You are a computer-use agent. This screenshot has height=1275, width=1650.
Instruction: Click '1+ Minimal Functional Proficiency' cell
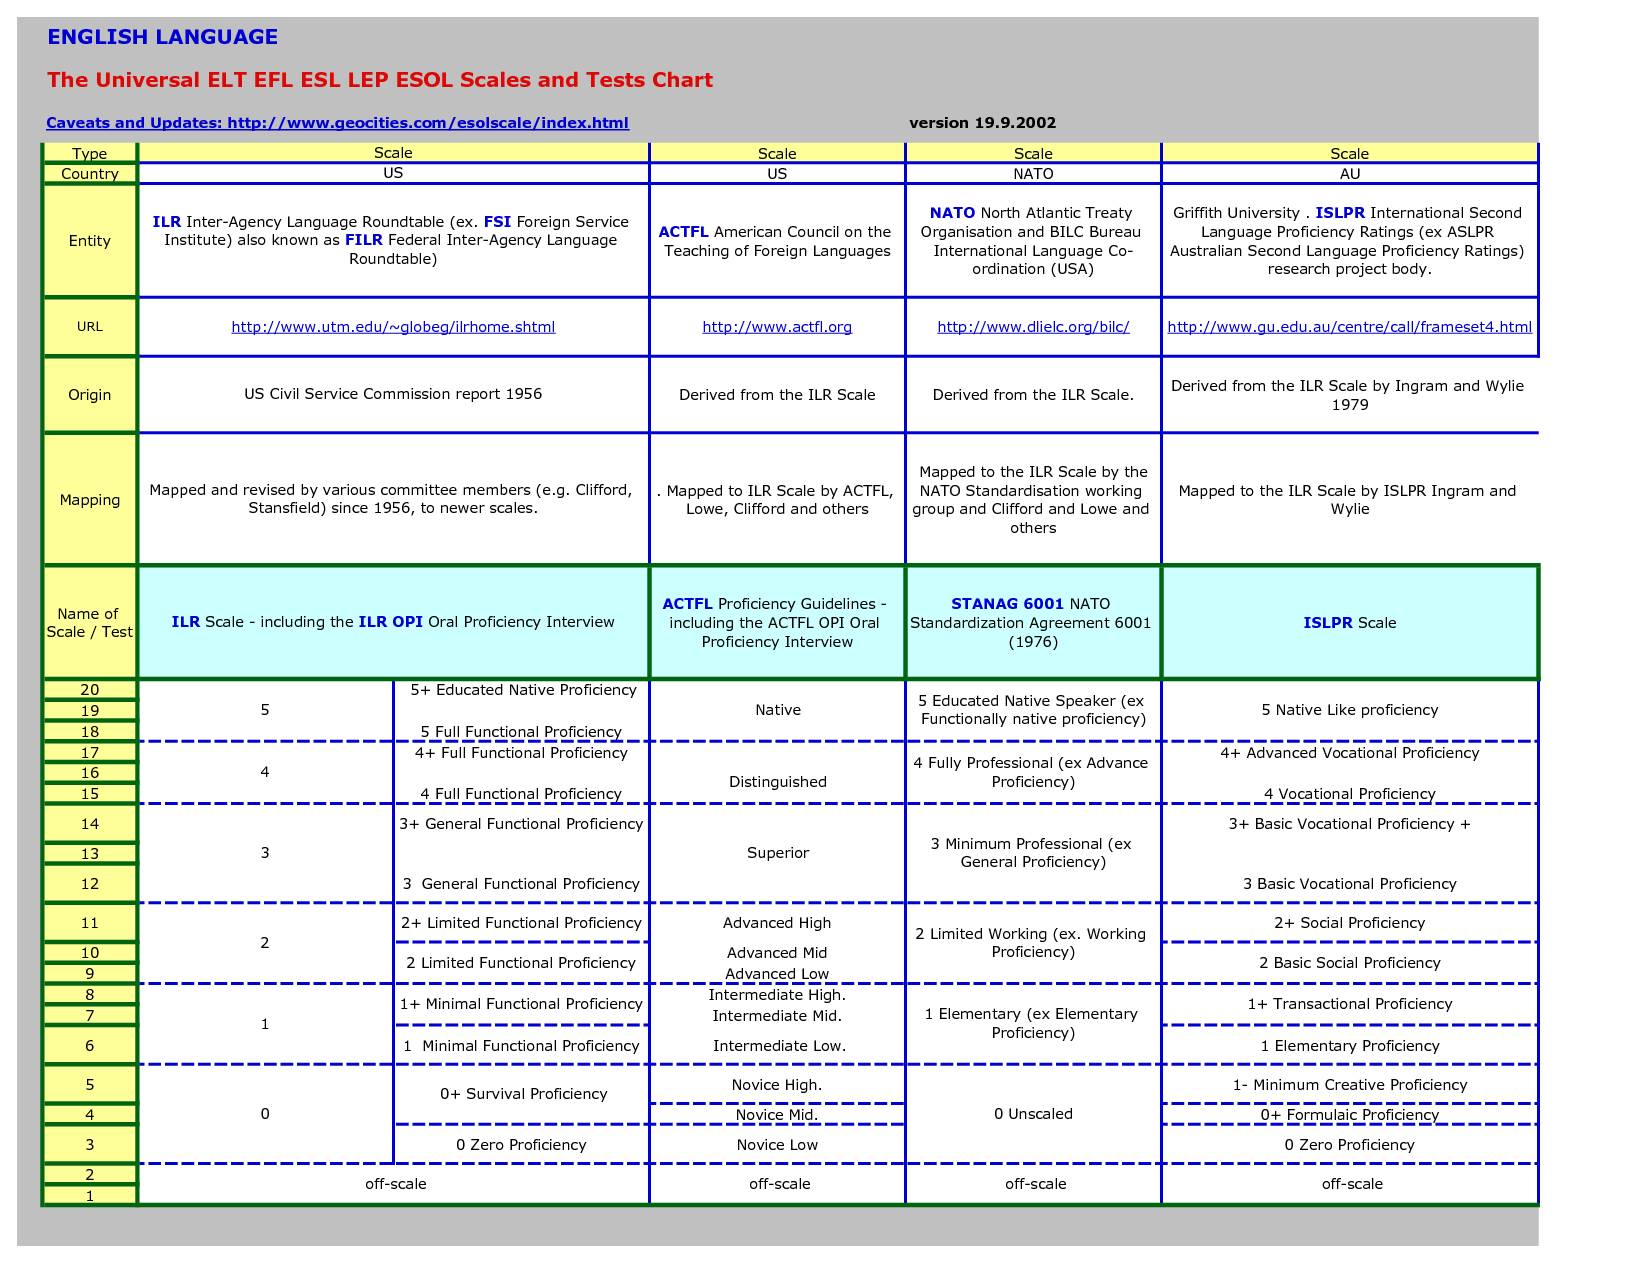[521, 1004]
